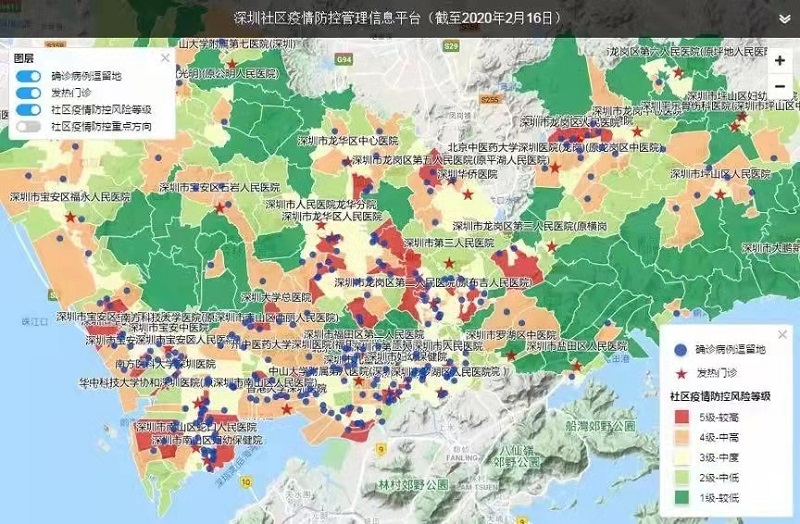
Task: Close the 图层 layers panel
Action: point(165,58)
